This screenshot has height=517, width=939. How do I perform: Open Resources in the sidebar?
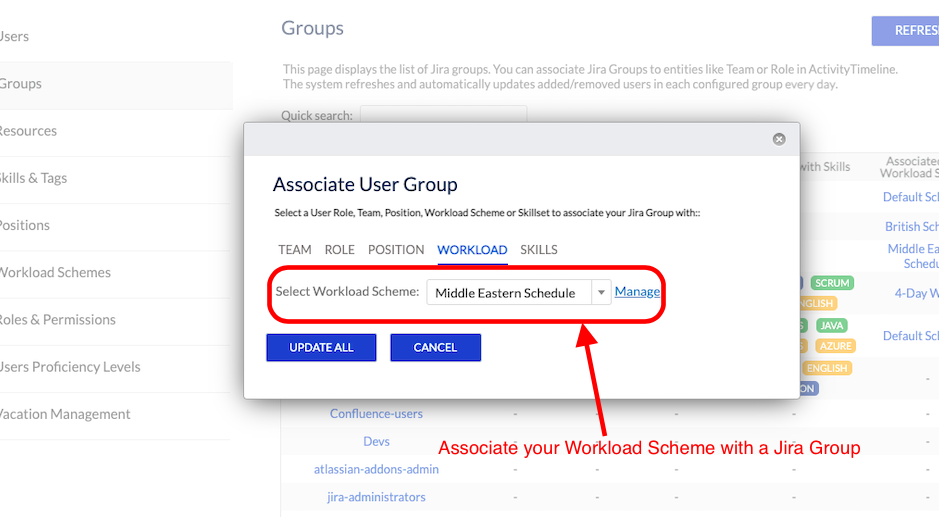[x=28, y=131]
